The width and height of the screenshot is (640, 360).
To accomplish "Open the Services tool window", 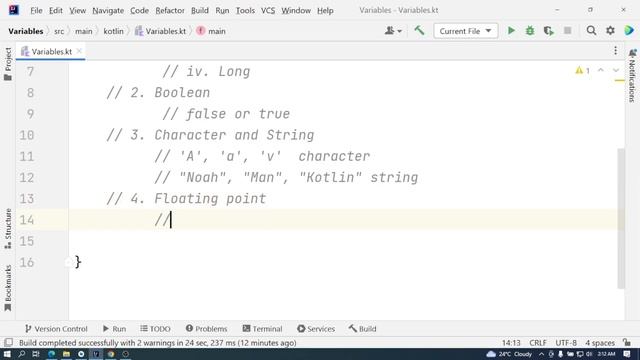I will click(x=316, y=329).
